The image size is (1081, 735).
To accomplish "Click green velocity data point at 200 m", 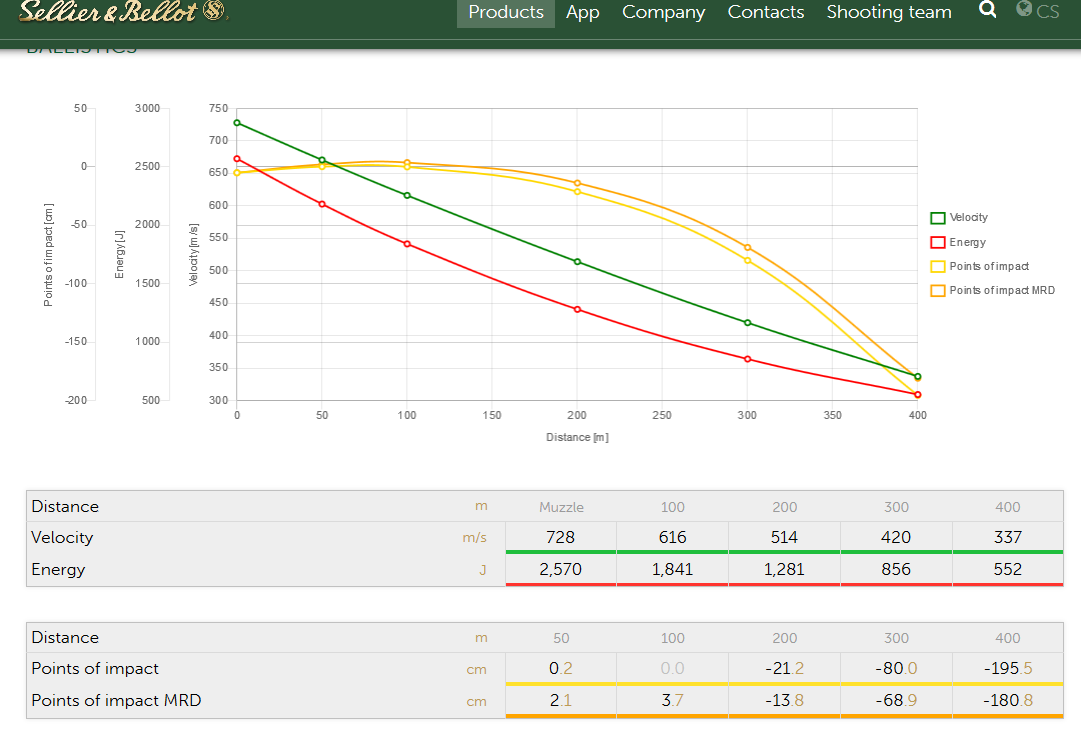I will (x=577, y=262).
